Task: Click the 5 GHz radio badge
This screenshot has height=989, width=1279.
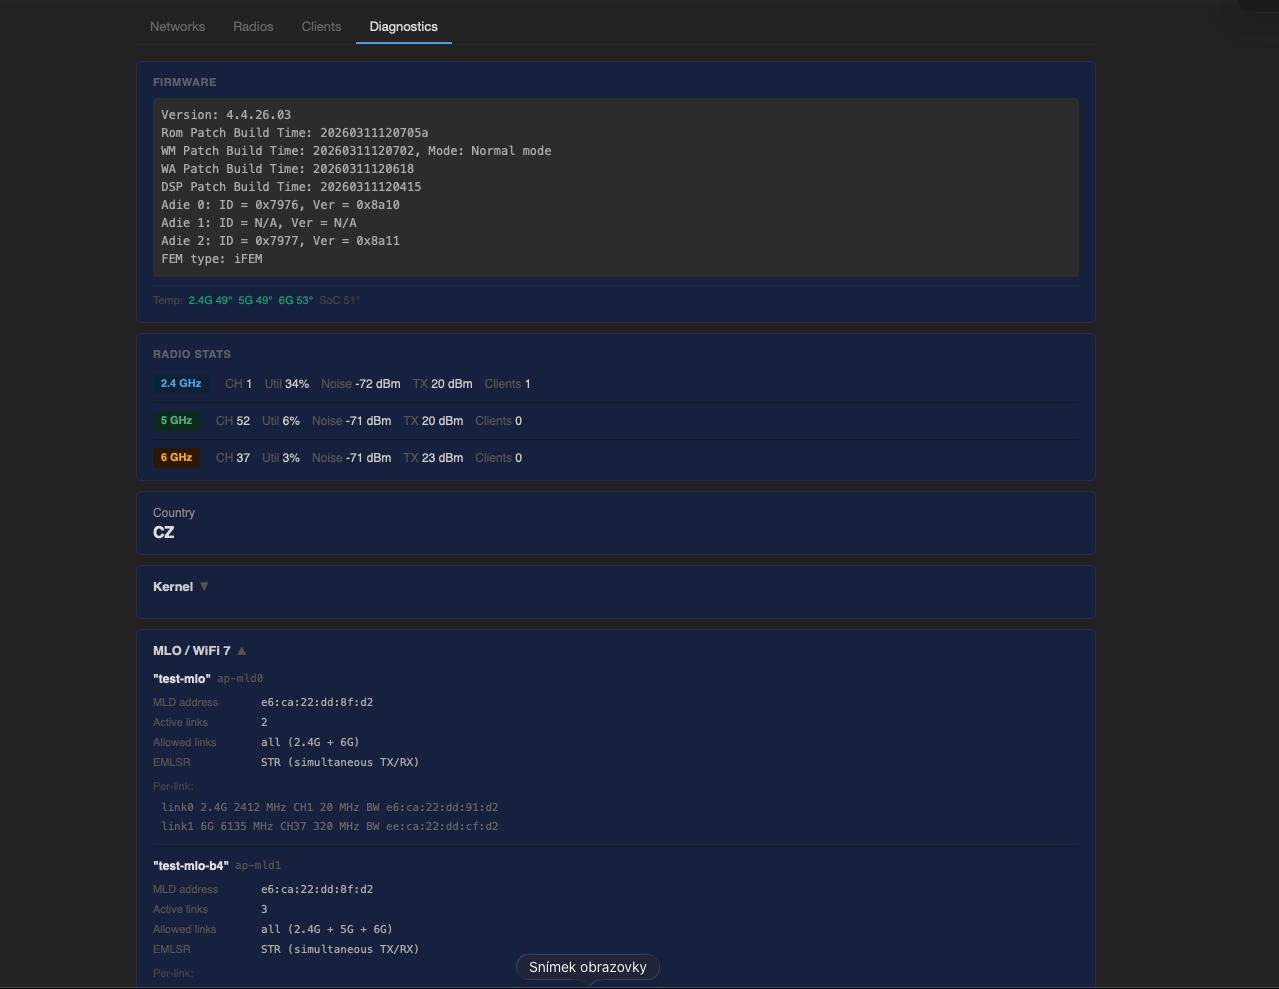Action: (x=176, y=421)
